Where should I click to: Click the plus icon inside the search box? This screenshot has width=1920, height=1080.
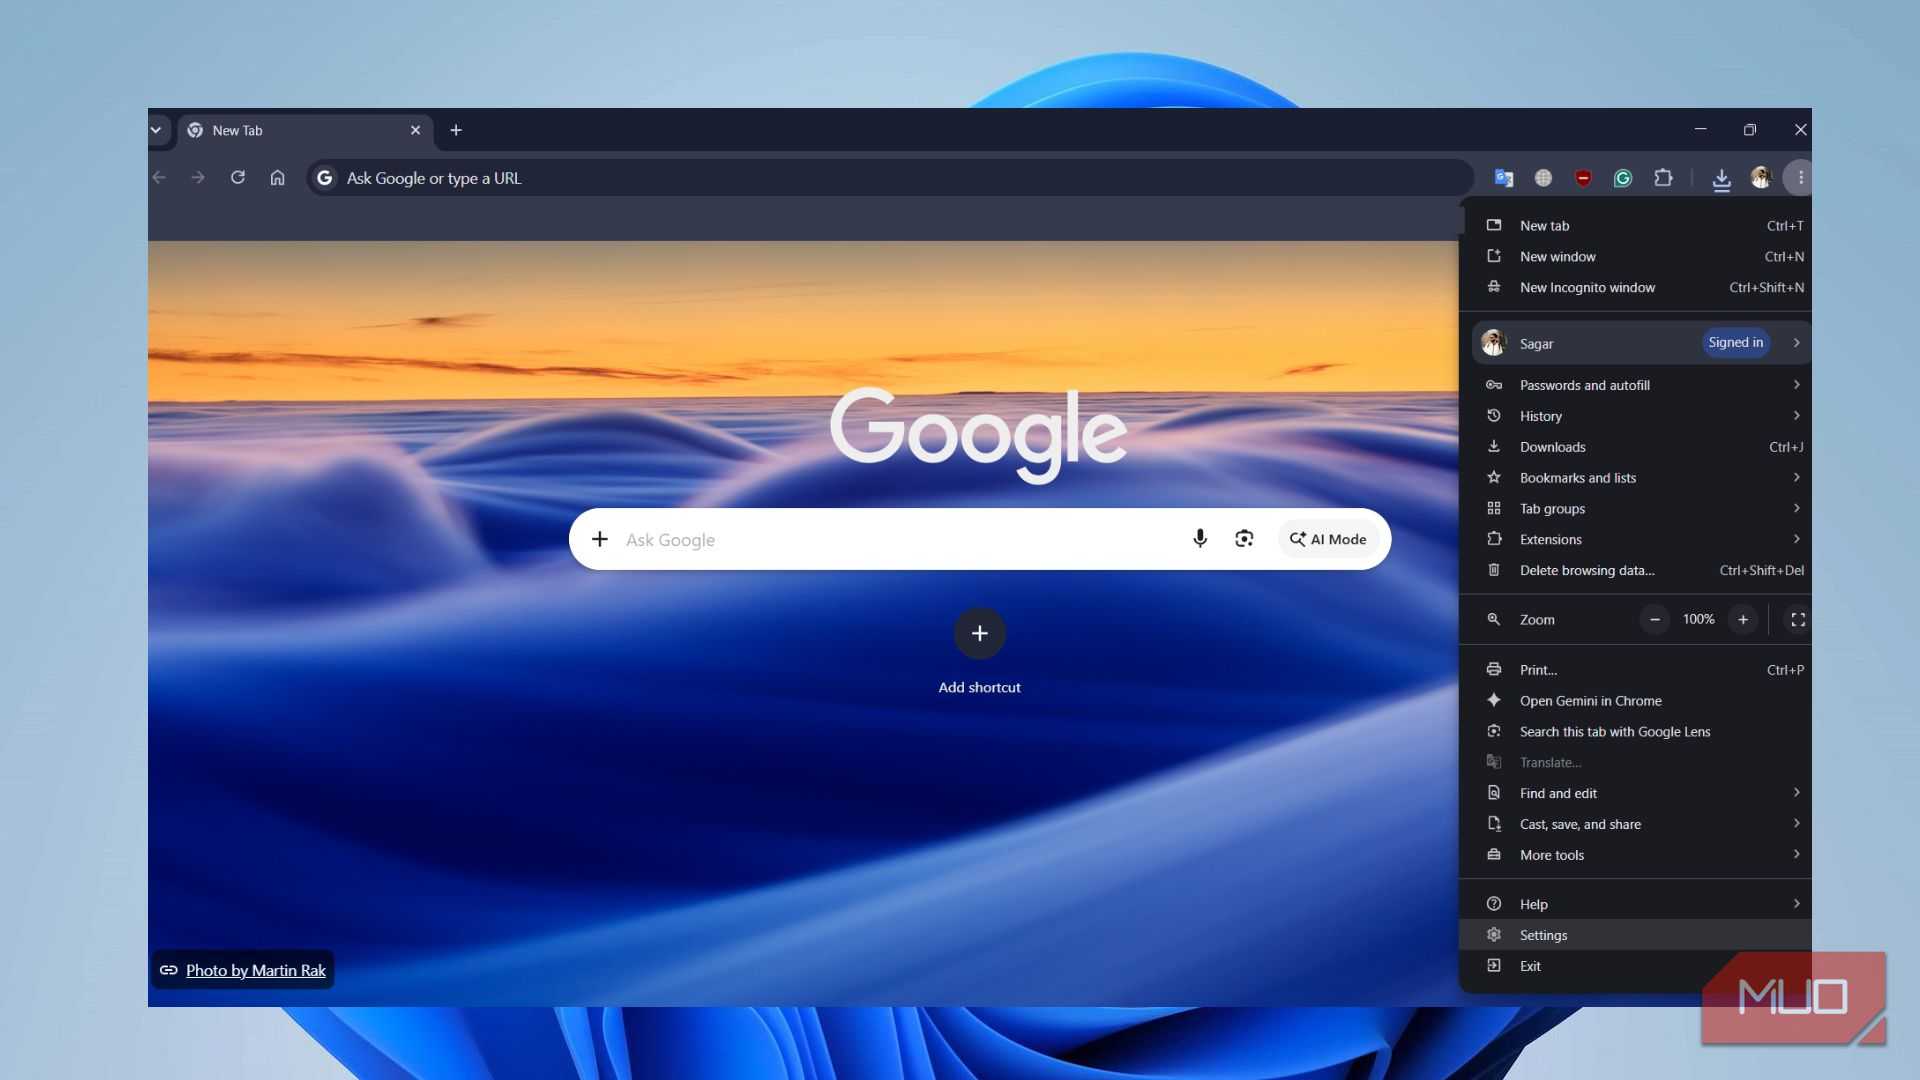pos(600,539)
